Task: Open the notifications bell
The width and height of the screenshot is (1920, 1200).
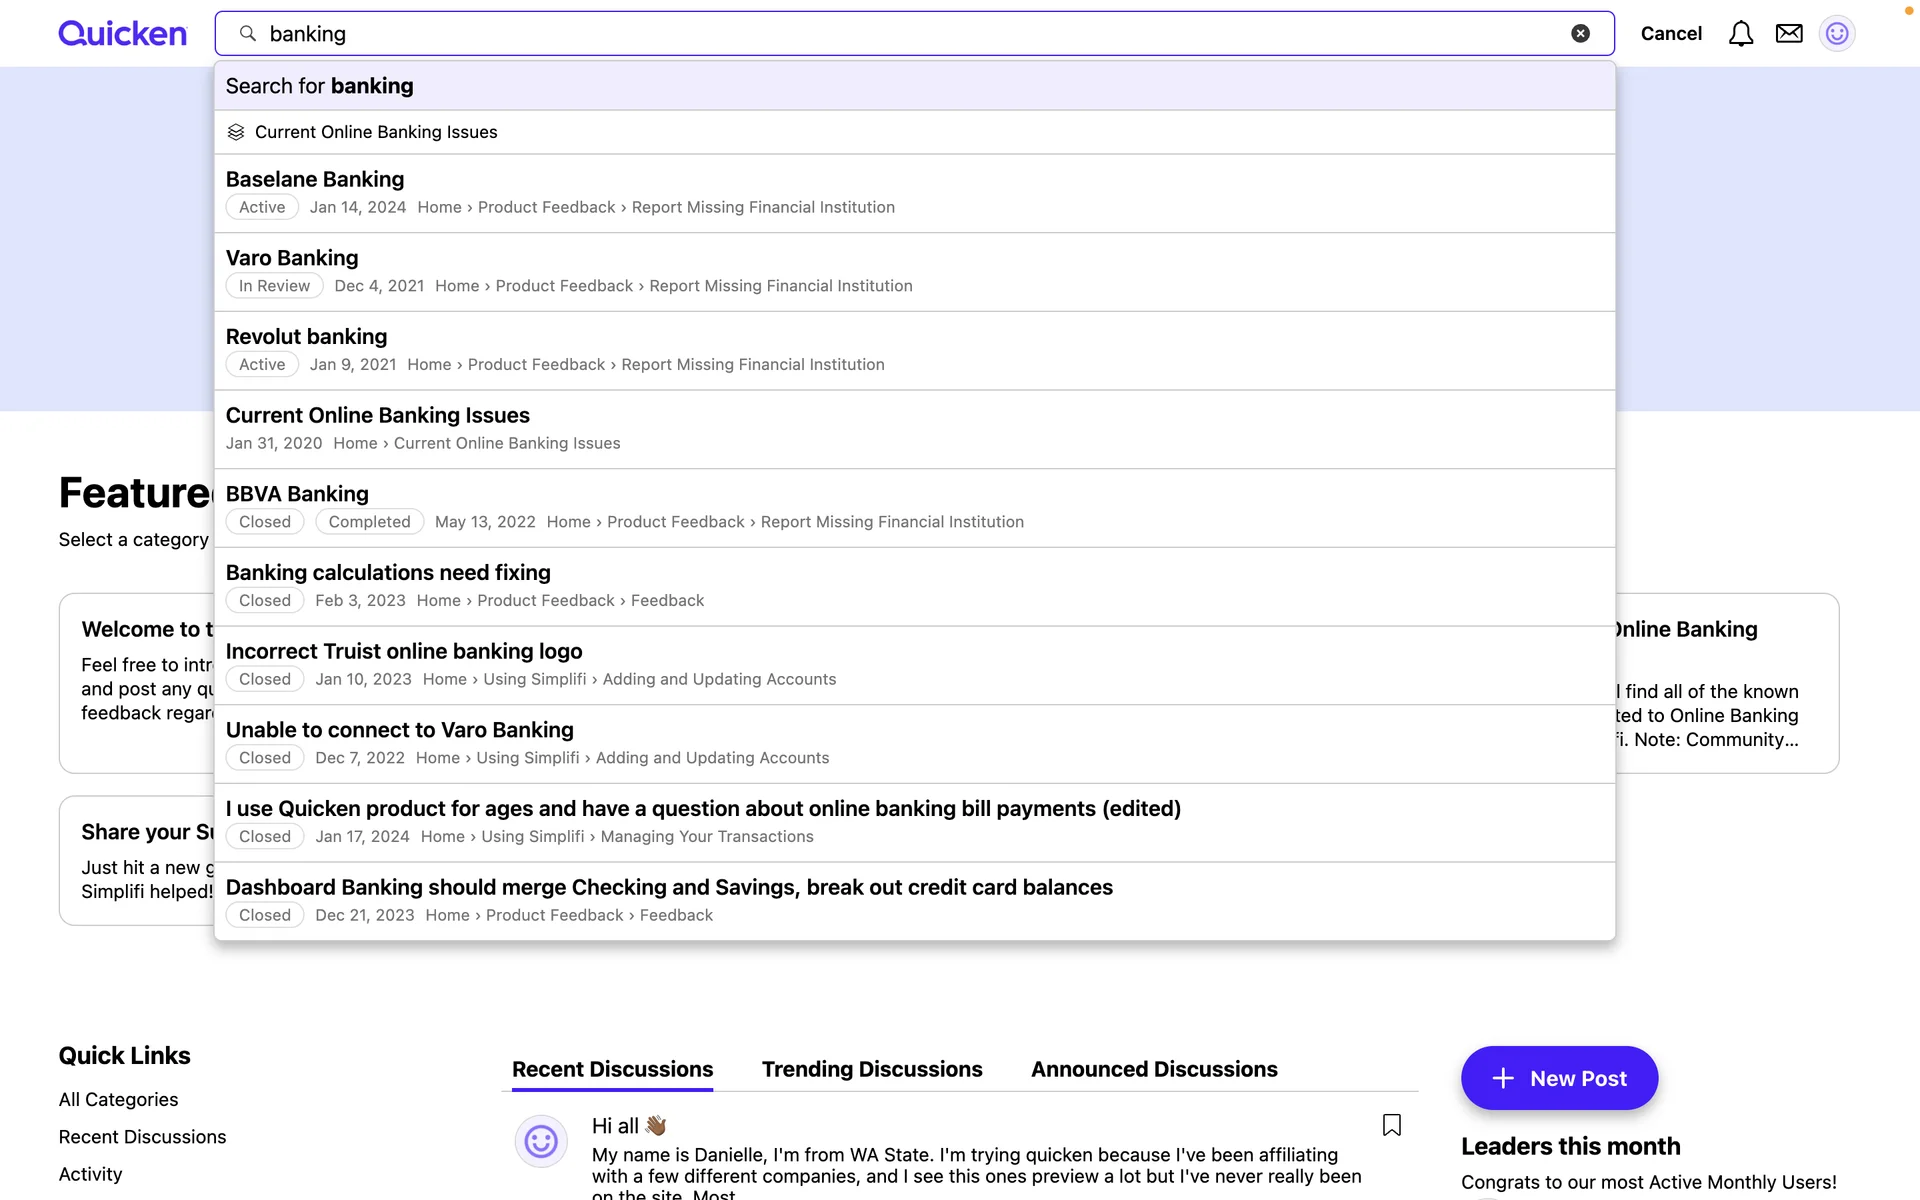Action: tap(1740, 34)
